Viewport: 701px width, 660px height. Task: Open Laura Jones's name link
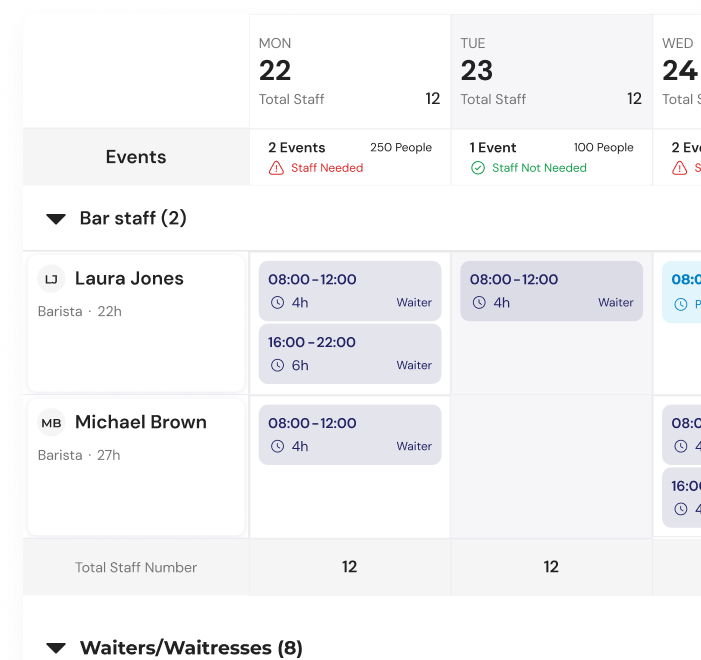129,279
